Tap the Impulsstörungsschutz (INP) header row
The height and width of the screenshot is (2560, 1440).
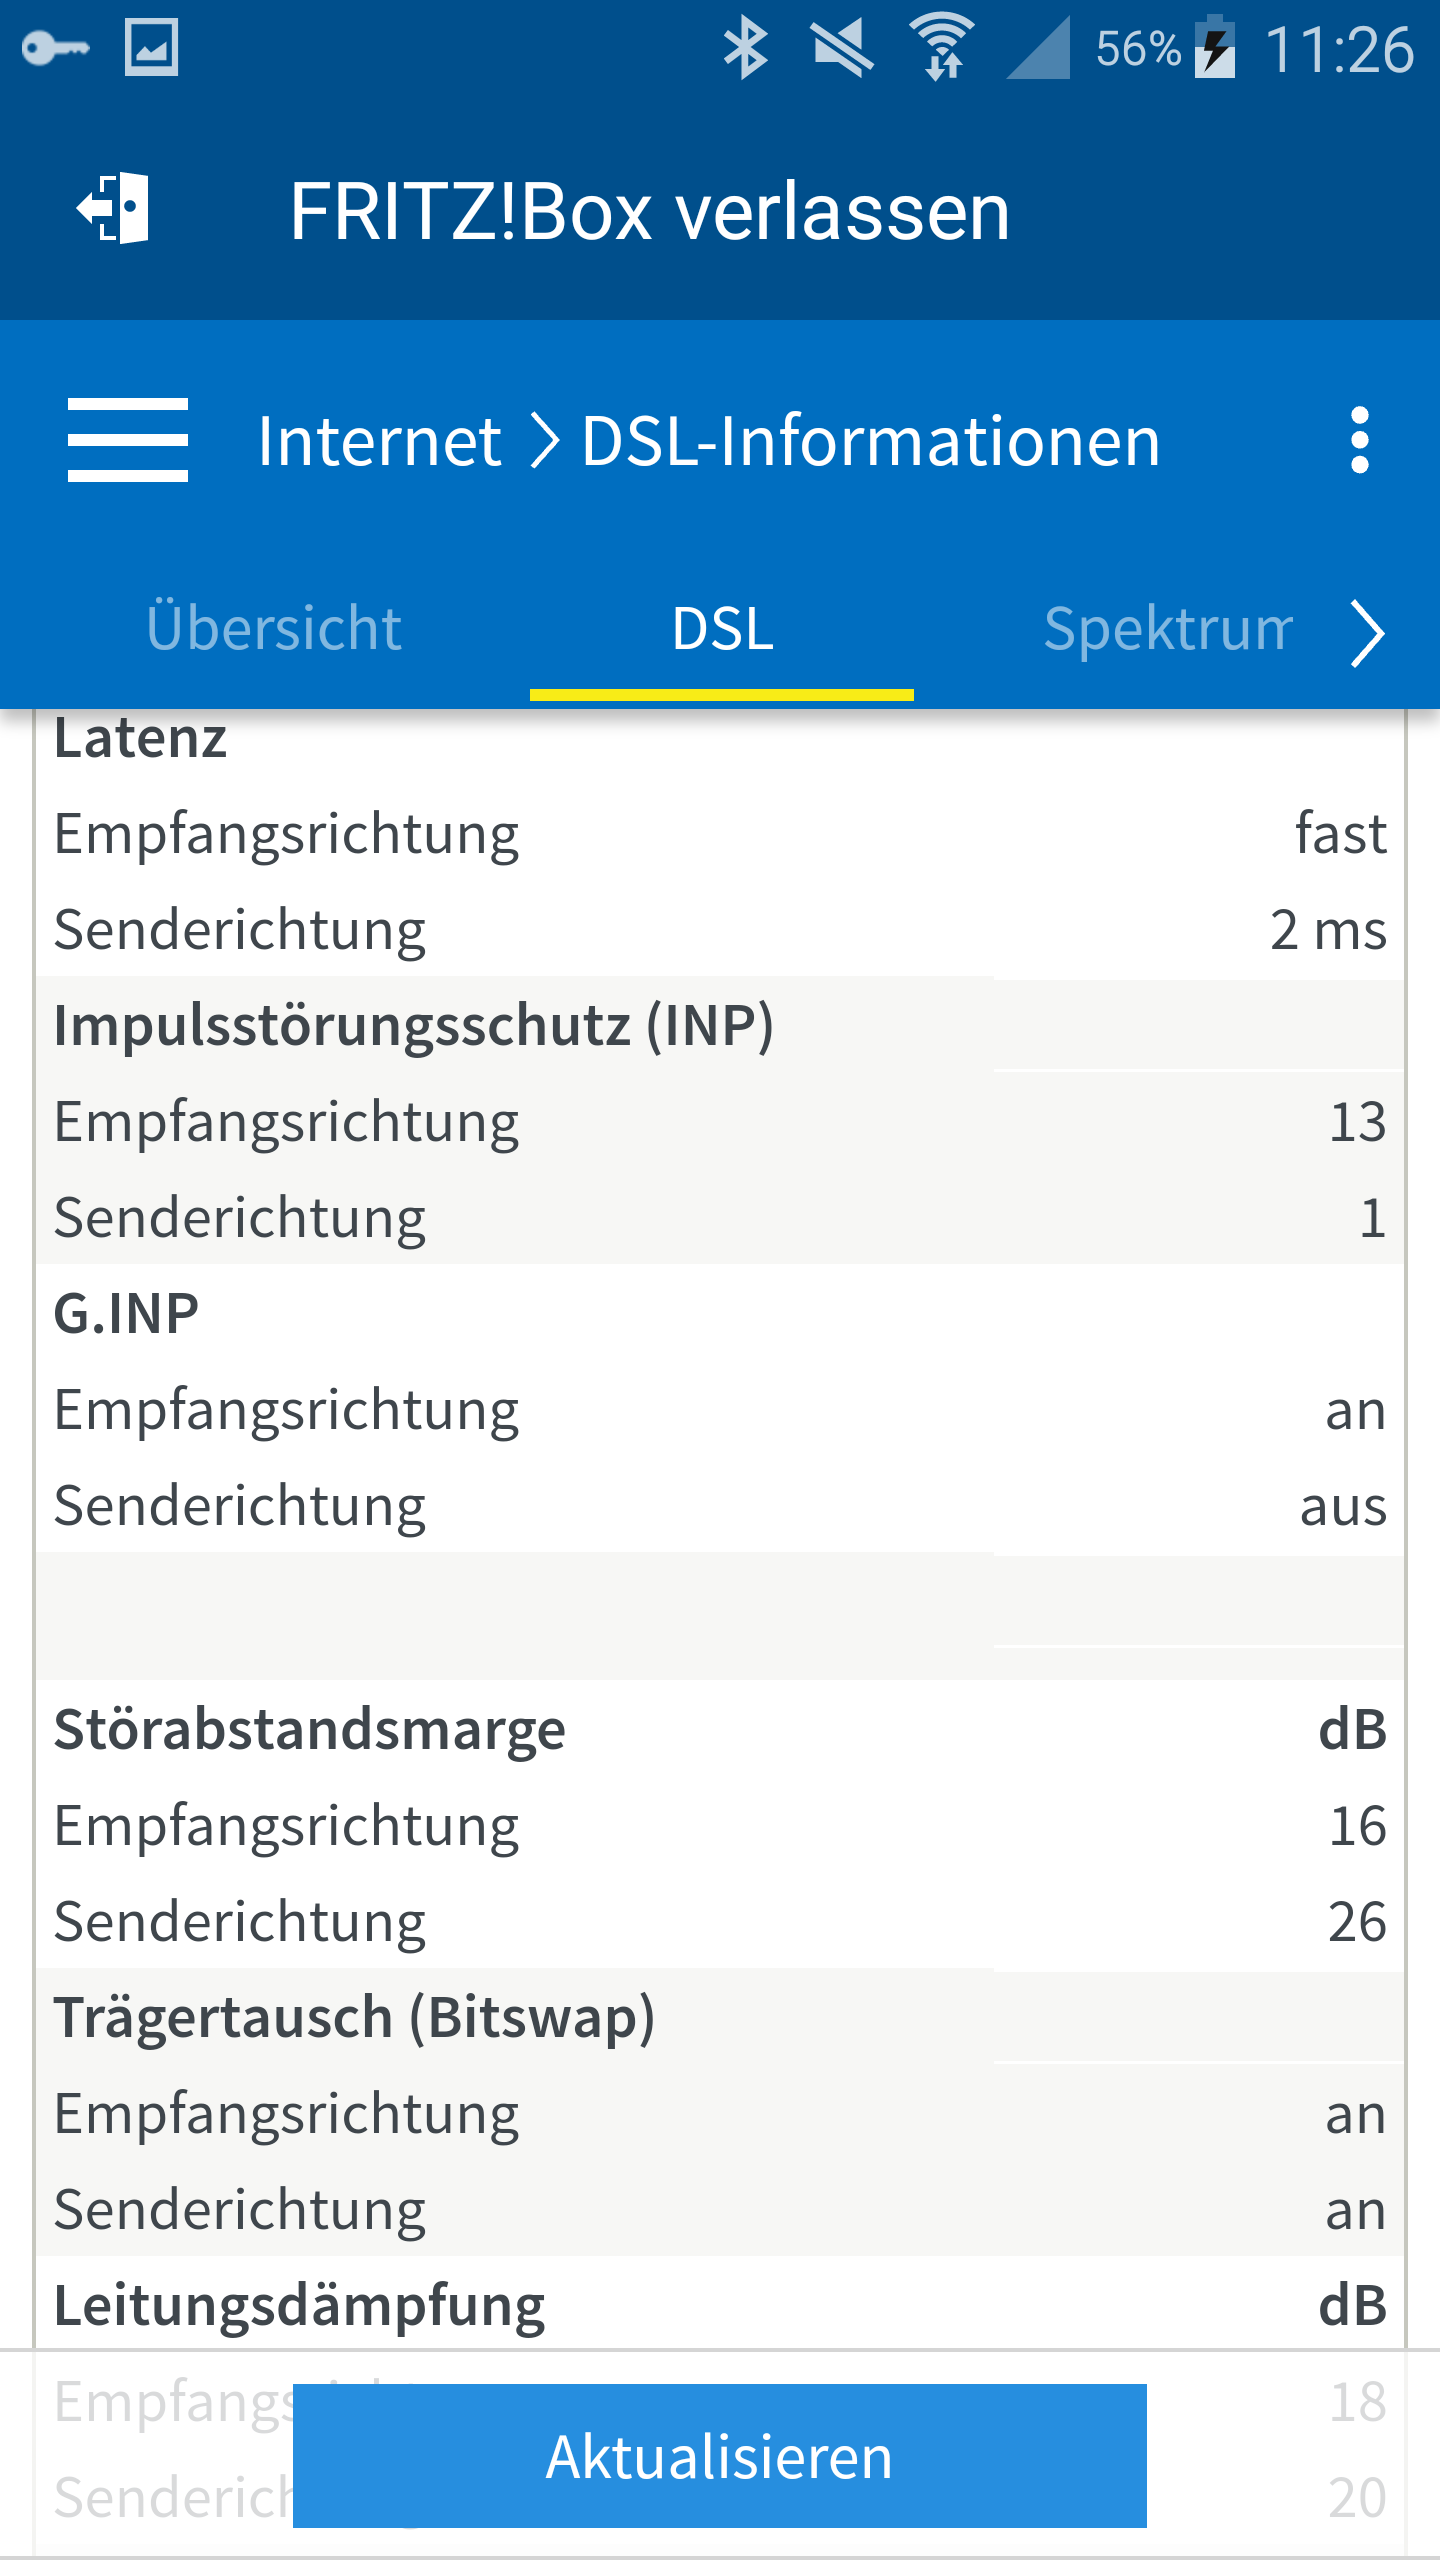720,1025
